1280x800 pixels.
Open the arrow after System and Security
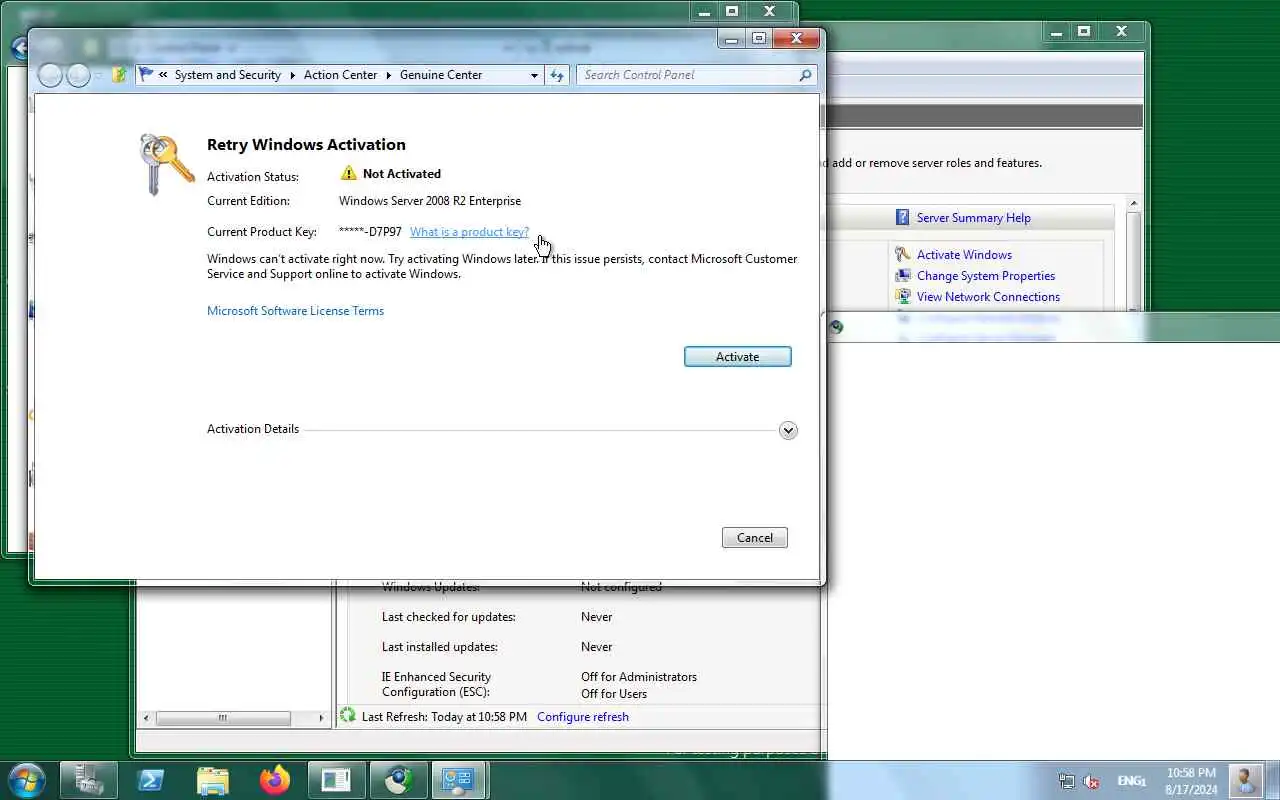pos(293,75)
